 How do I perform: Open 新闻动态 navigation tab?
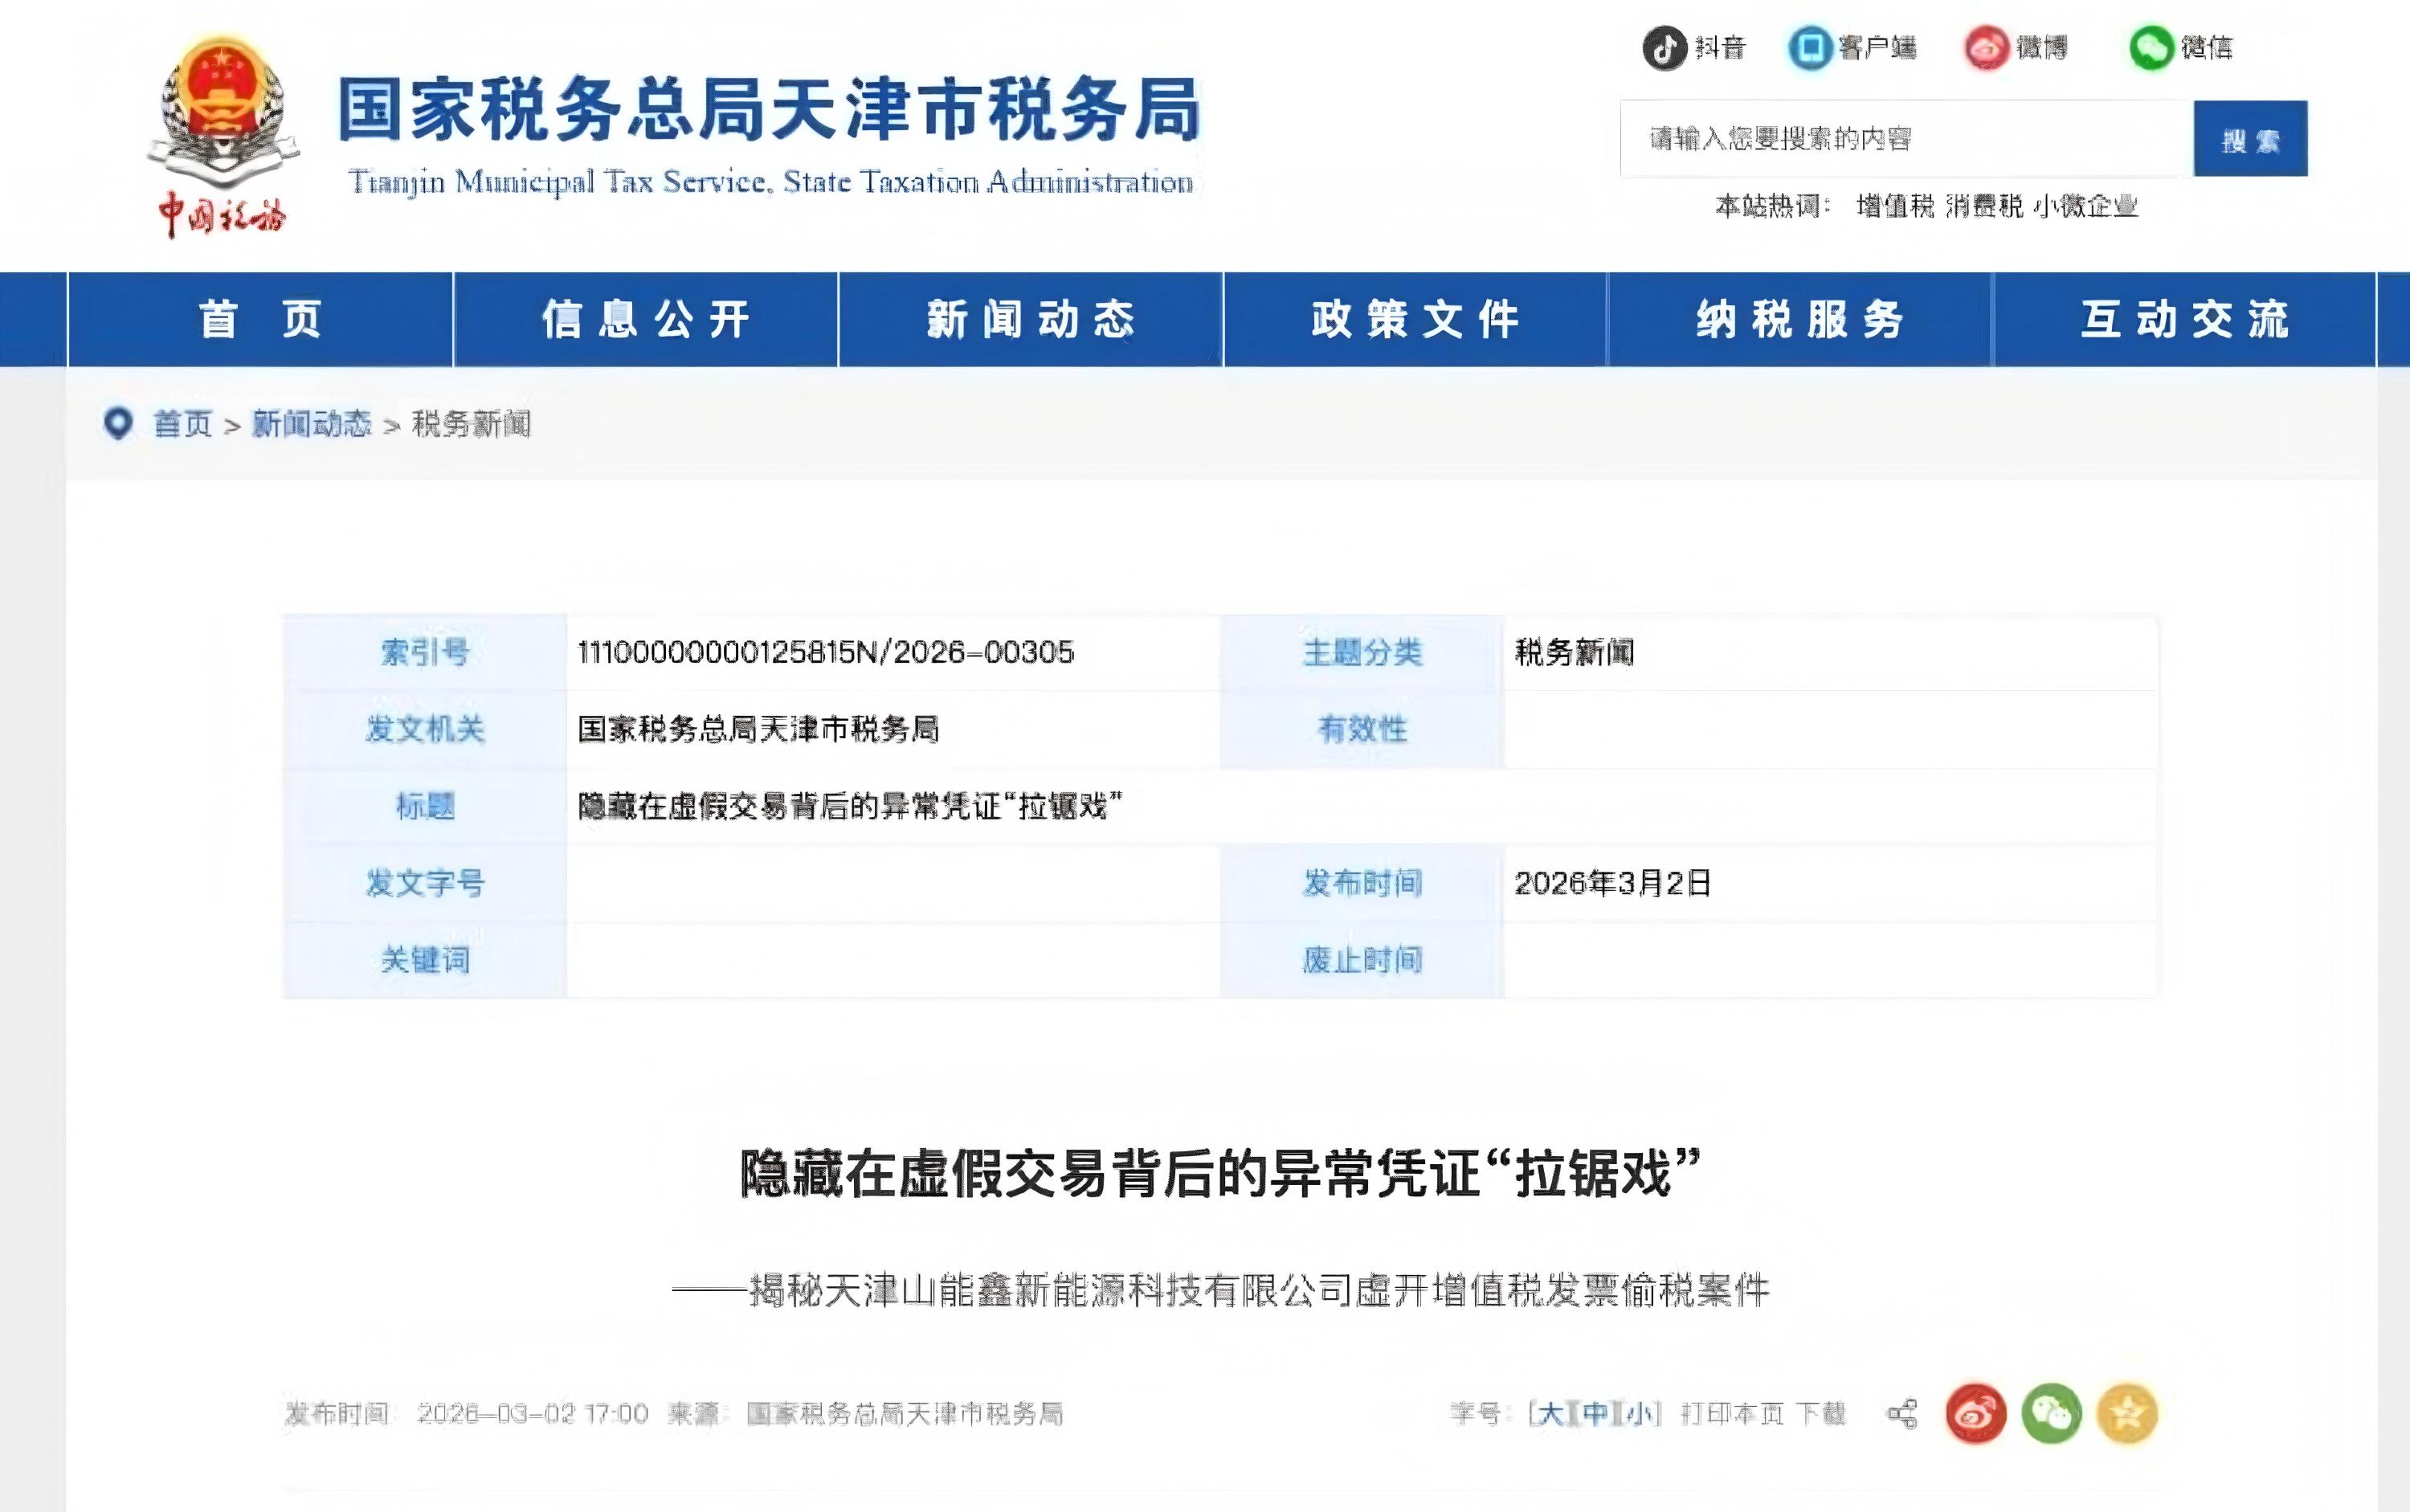(1031, 320)
